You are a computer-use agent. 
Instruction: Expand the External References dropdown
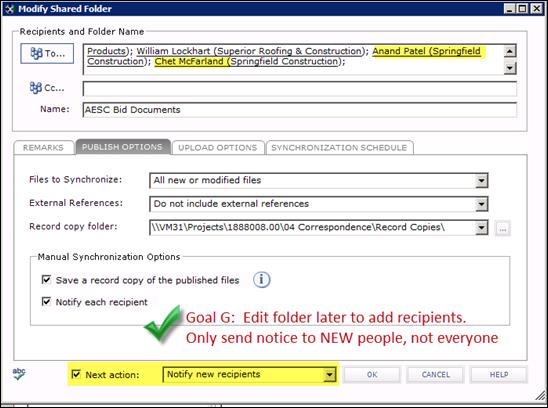point(481,204)
